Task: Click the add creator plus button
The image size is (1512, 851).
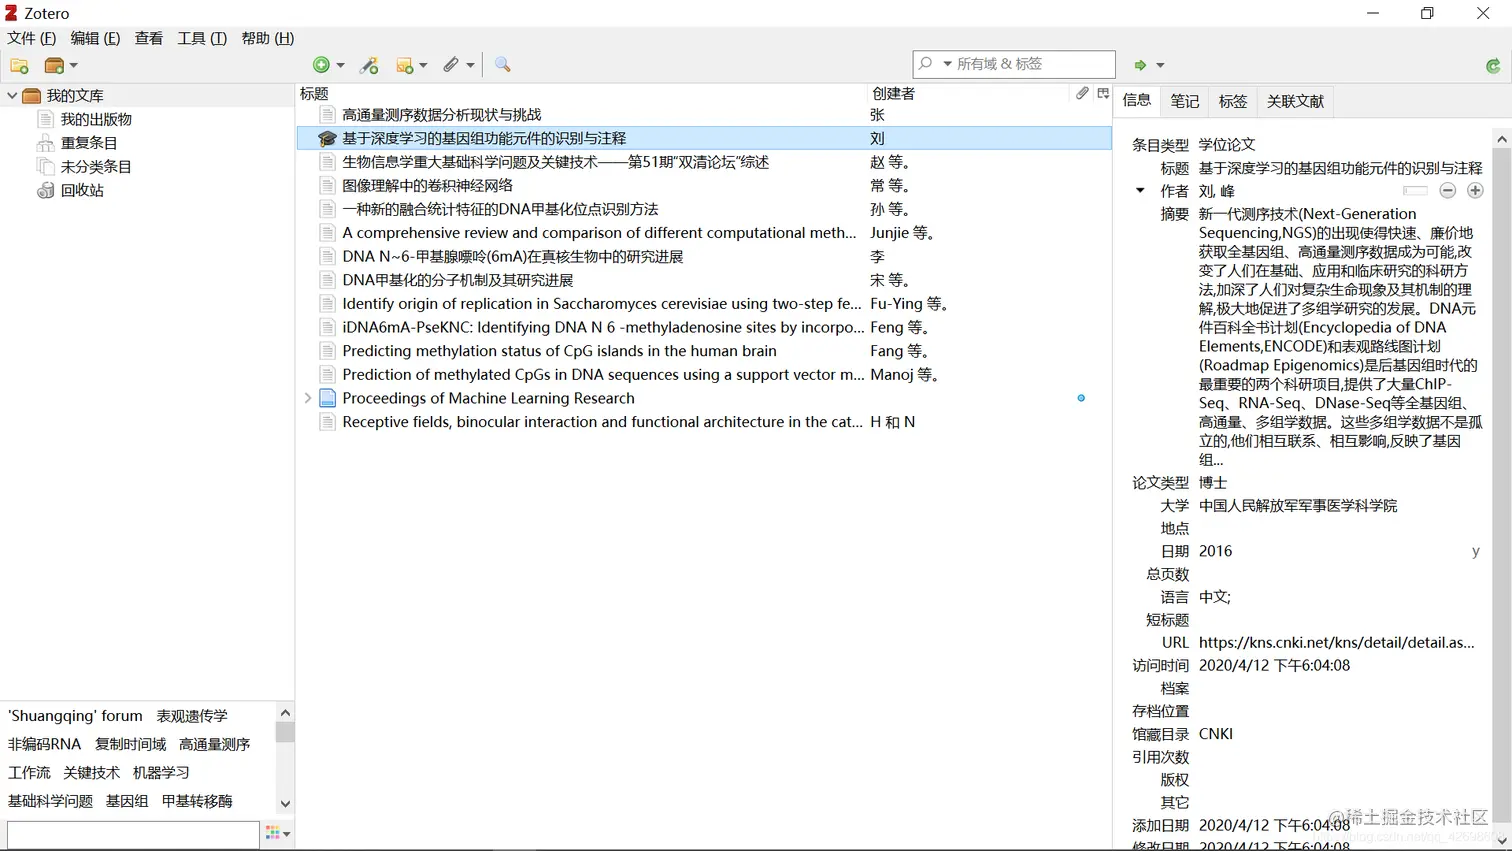Action: click(x=1475, y=191)
